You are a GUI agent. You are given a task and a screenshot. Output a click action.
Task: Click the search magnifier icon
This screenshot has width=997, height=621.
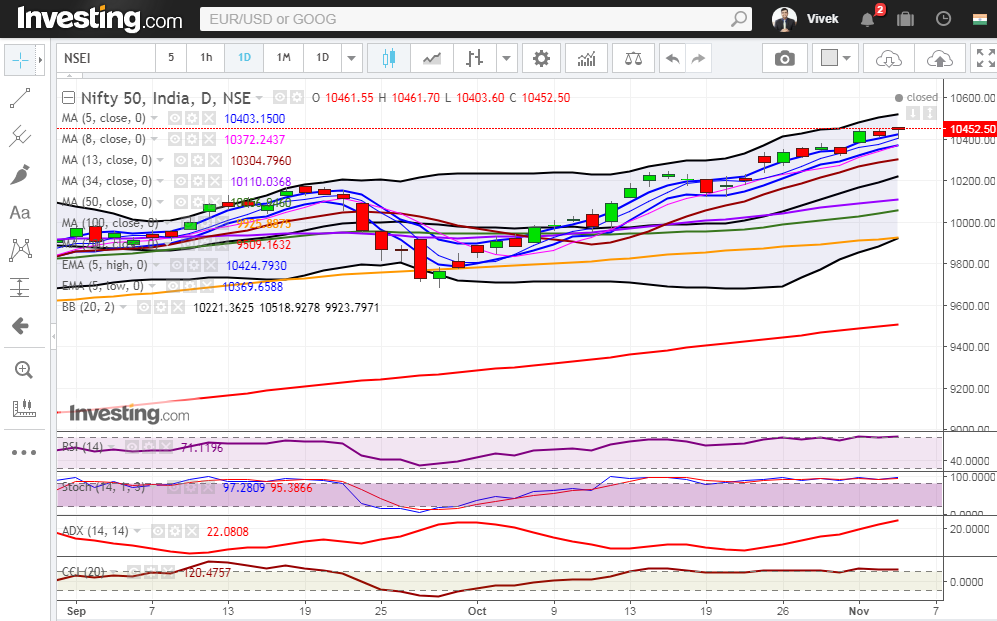coord(738,19)
